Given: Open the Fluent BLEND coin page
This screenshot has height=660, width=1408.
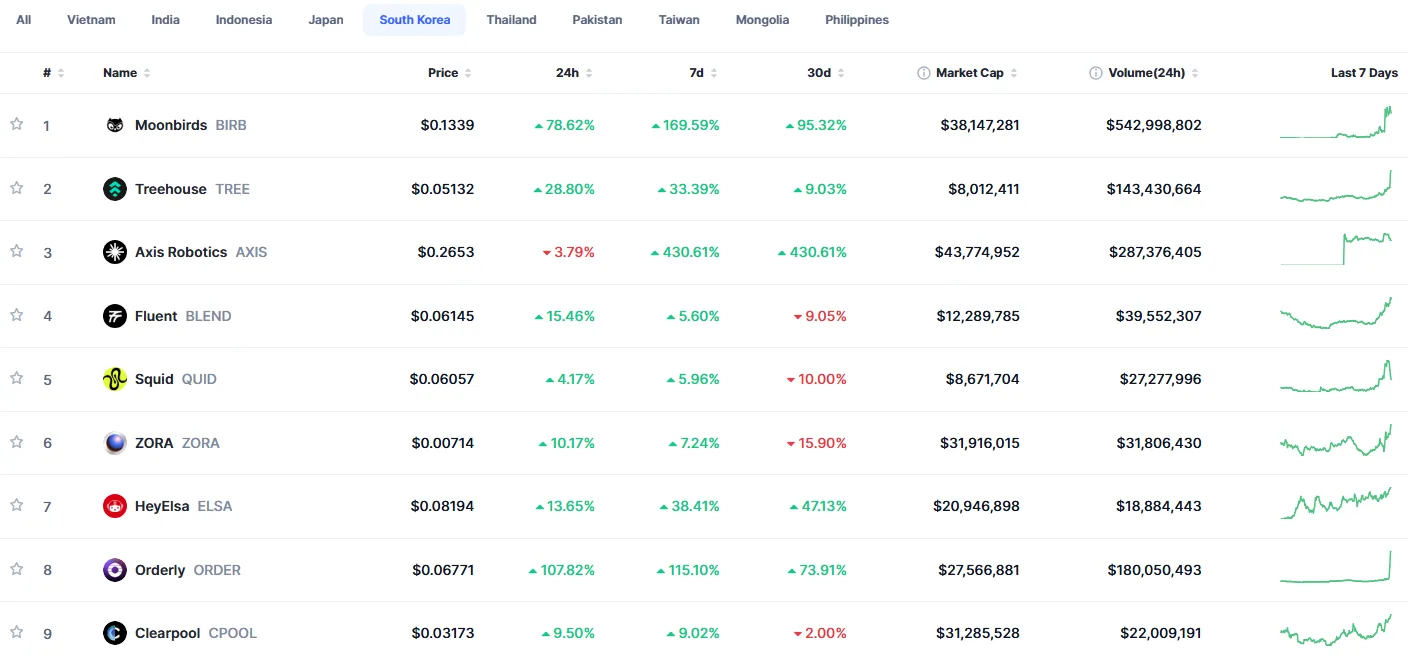Looking at the screenshot, I should [183, 316].
